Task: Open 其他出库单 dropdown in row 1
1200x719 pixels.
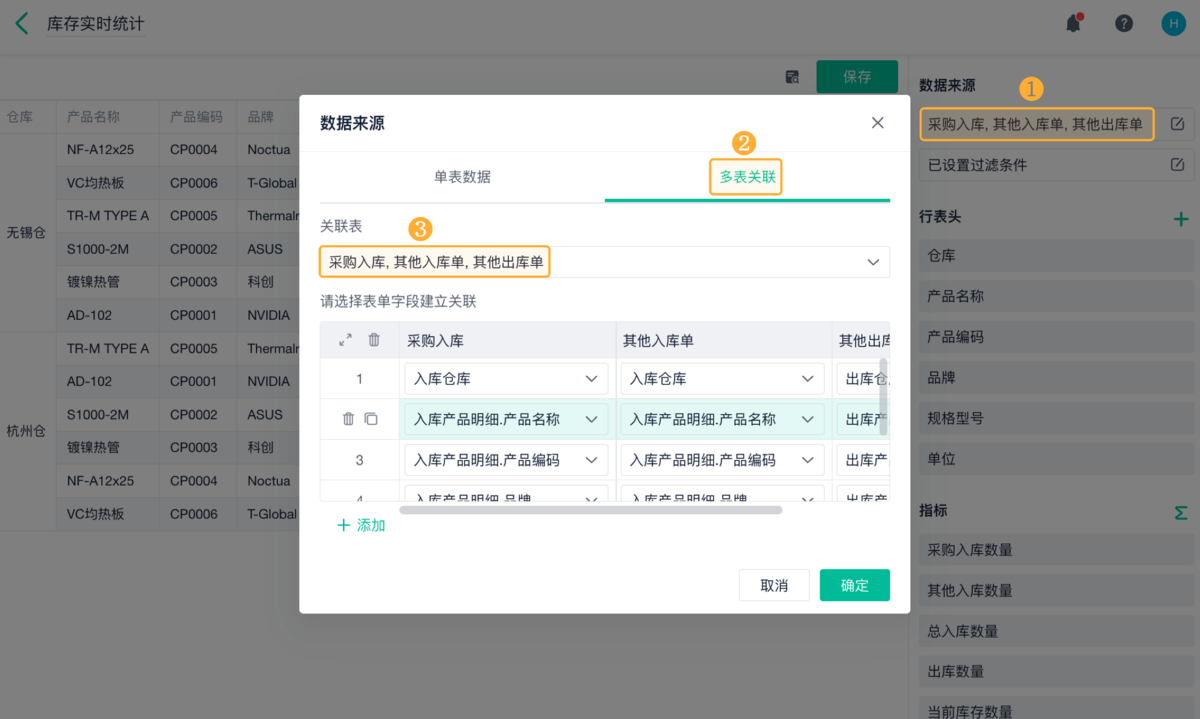Action: coord(862,379)
